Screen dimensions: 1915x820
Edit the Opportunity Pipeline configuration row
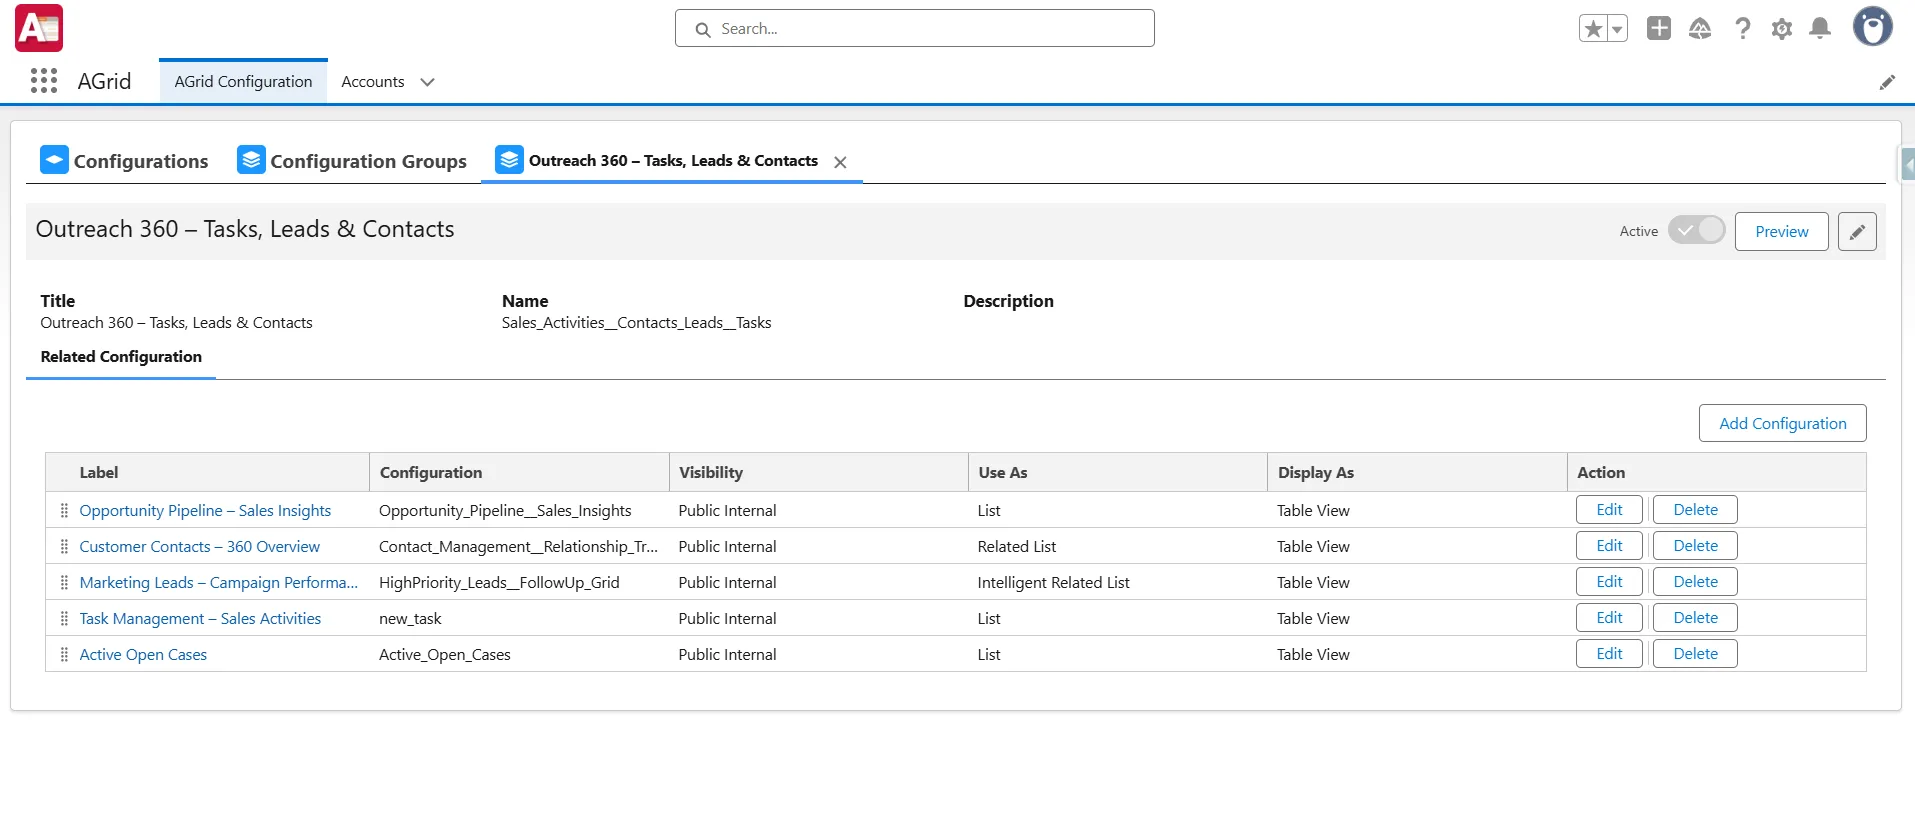1610,509
